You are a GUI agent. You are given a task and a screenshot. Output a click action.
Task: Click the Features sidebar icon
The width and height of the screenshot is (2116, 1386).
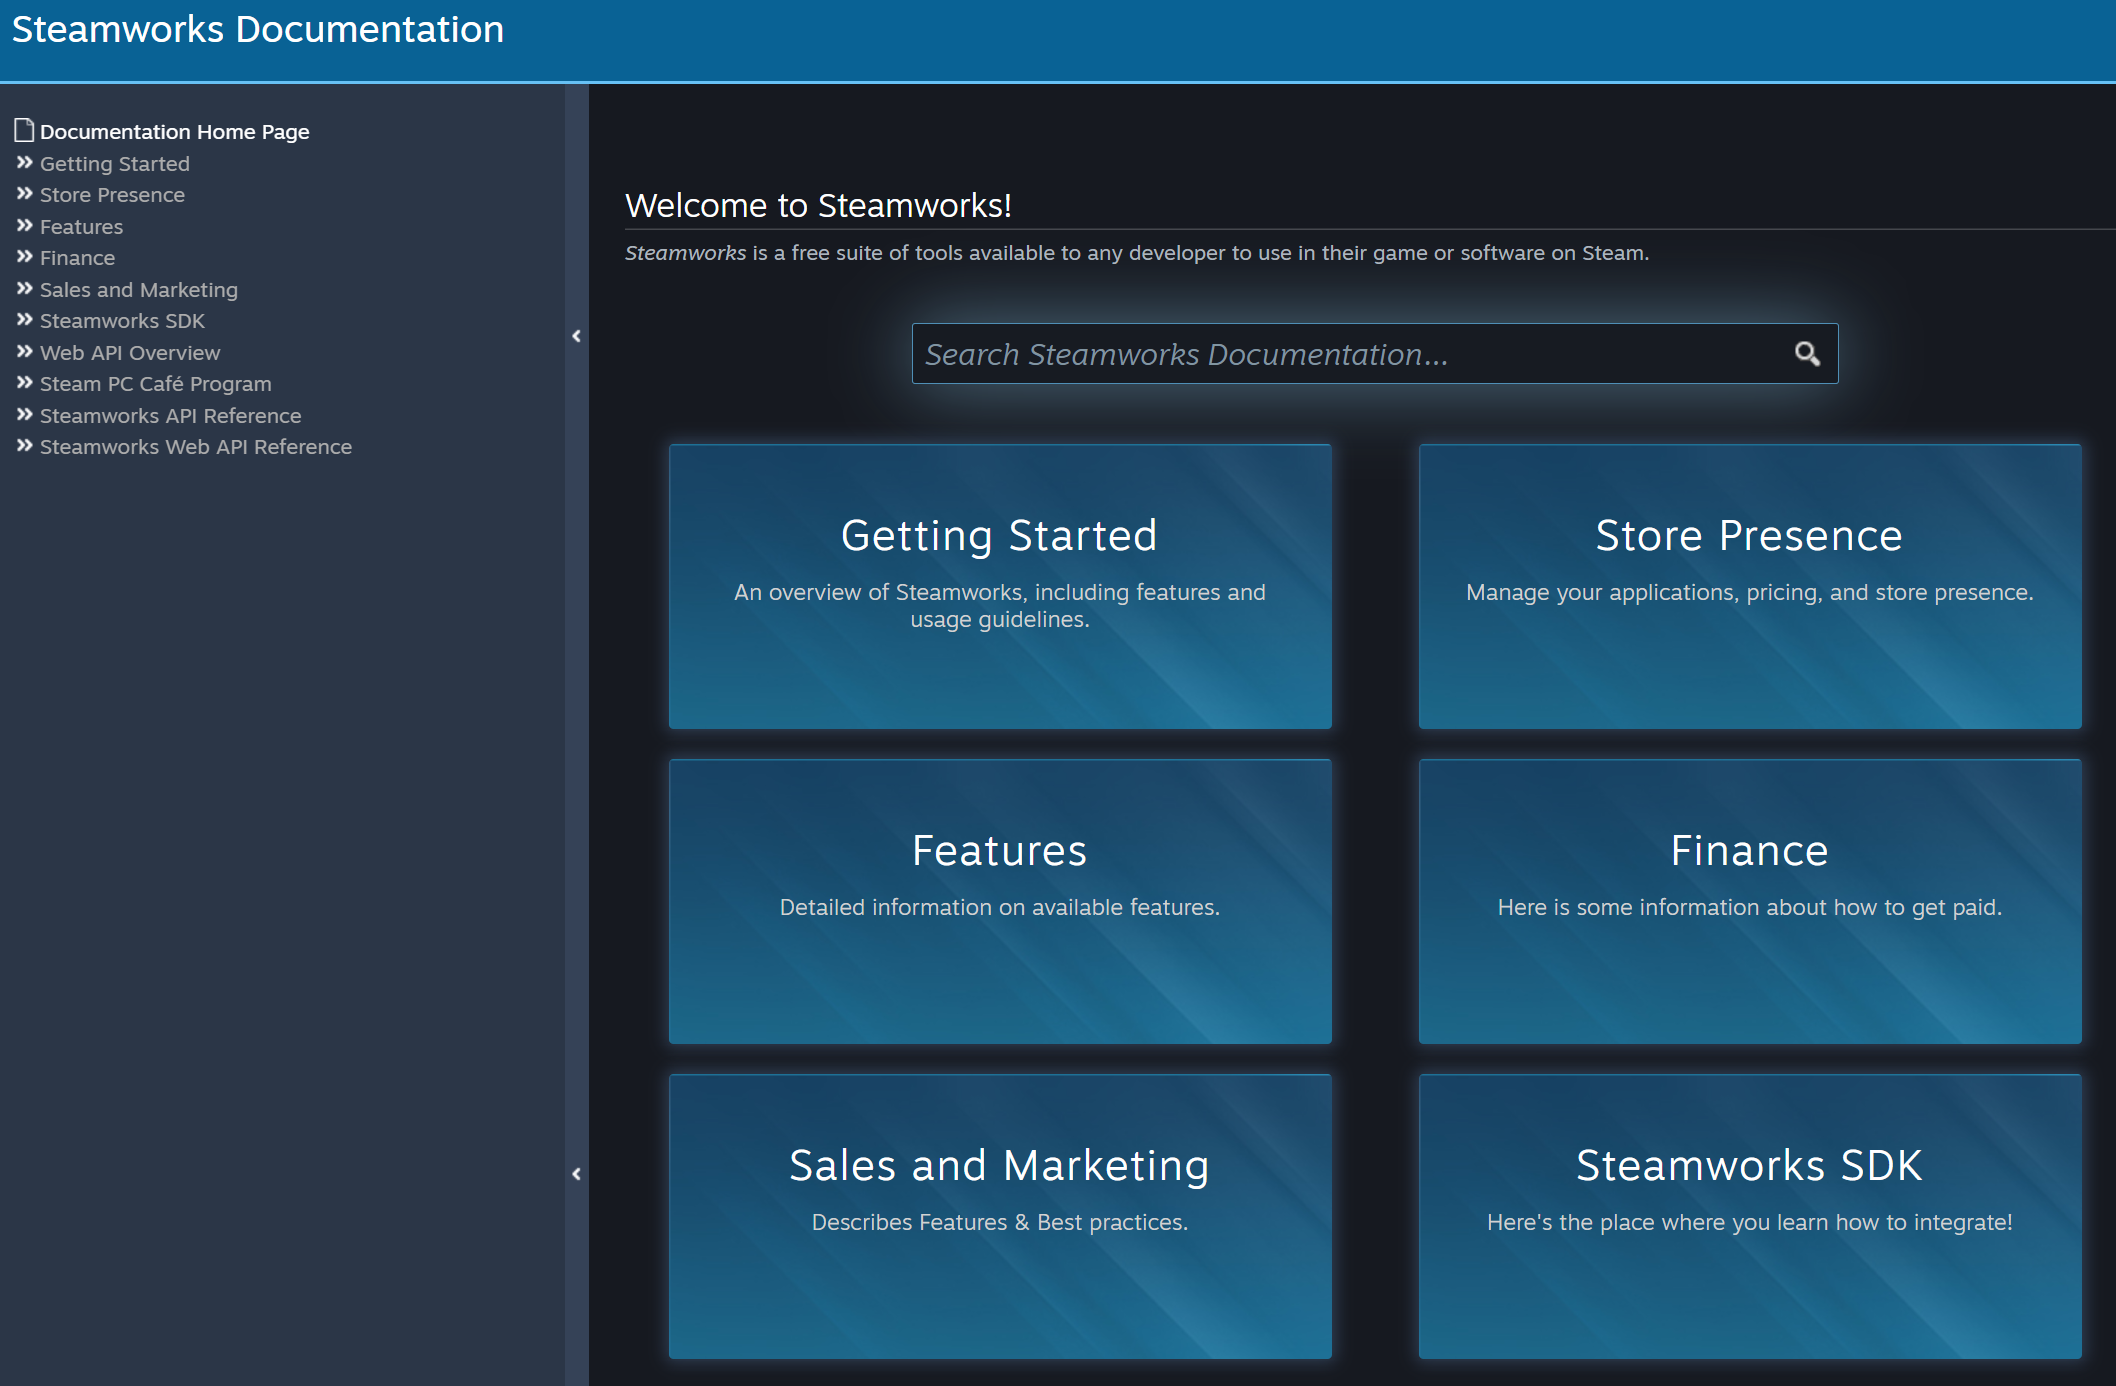[x=25, y=226]
